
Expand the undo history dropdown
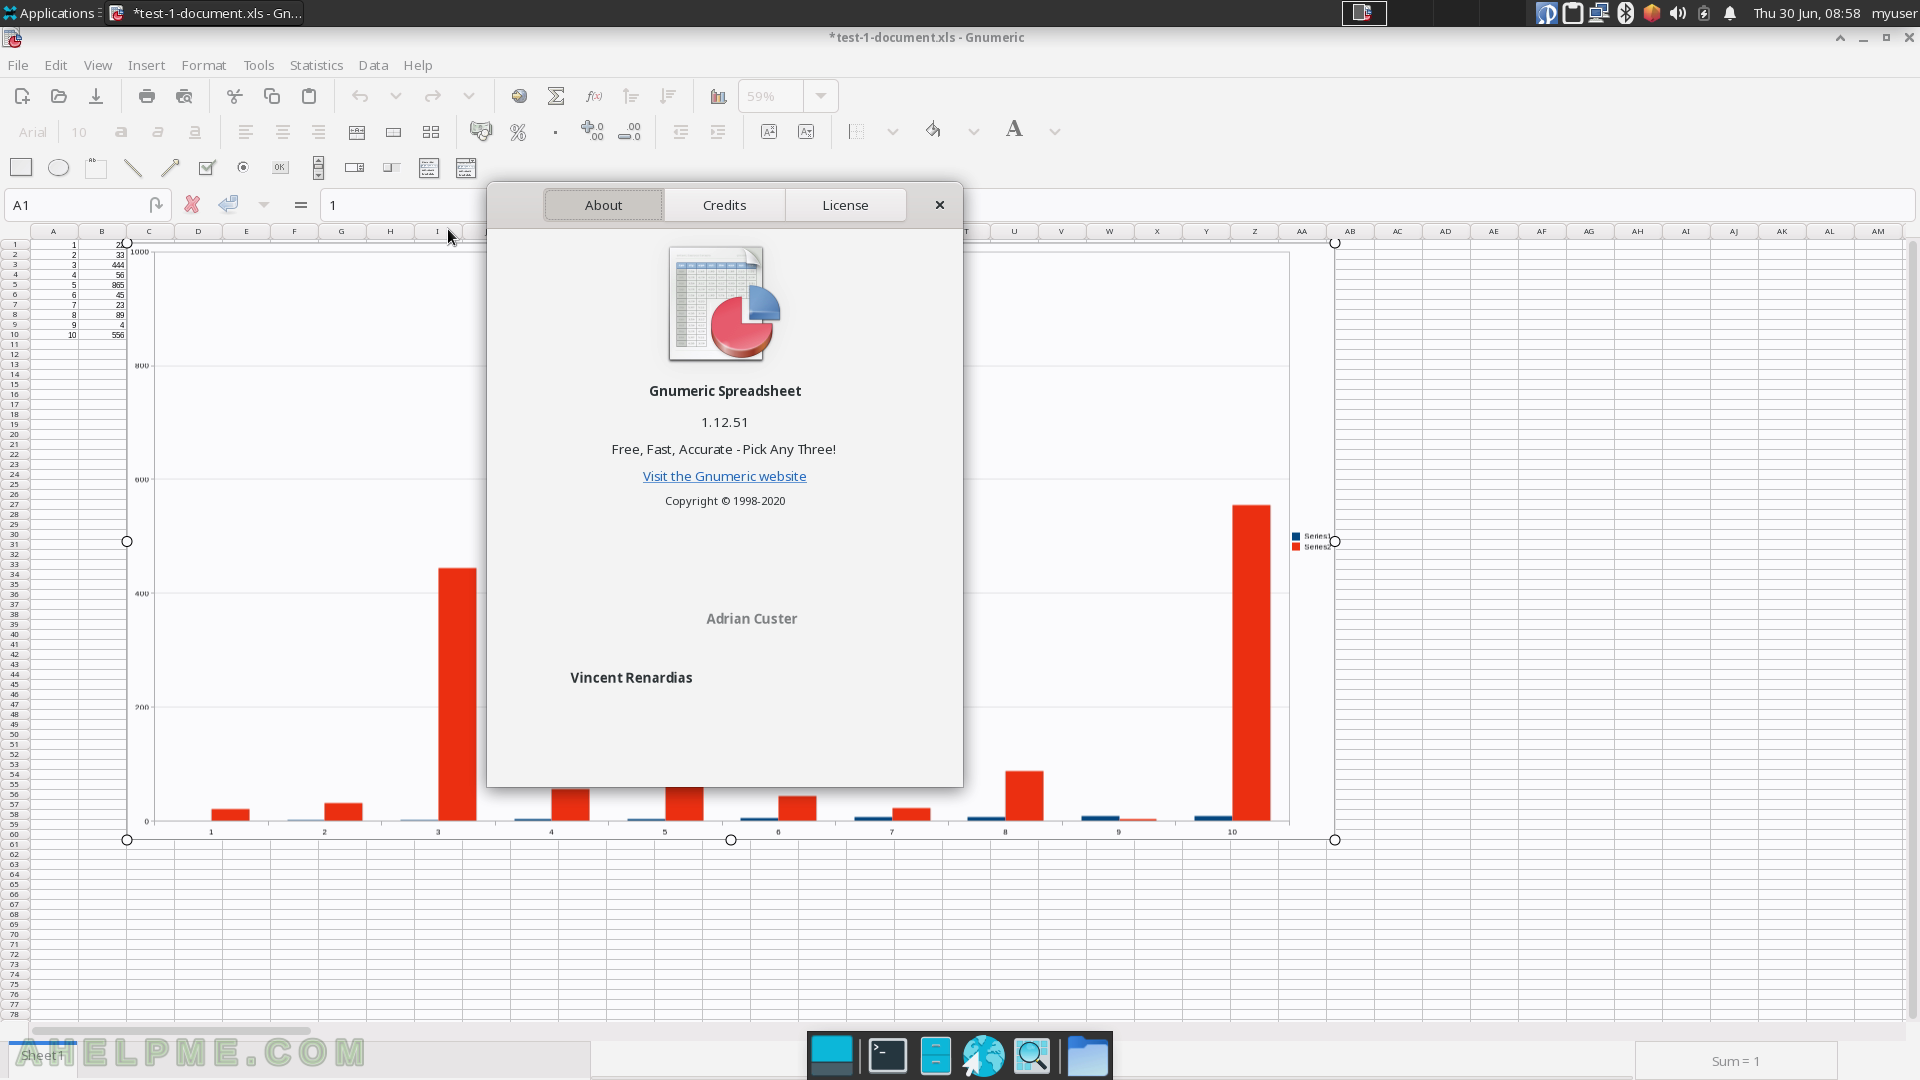coord(396,96)
